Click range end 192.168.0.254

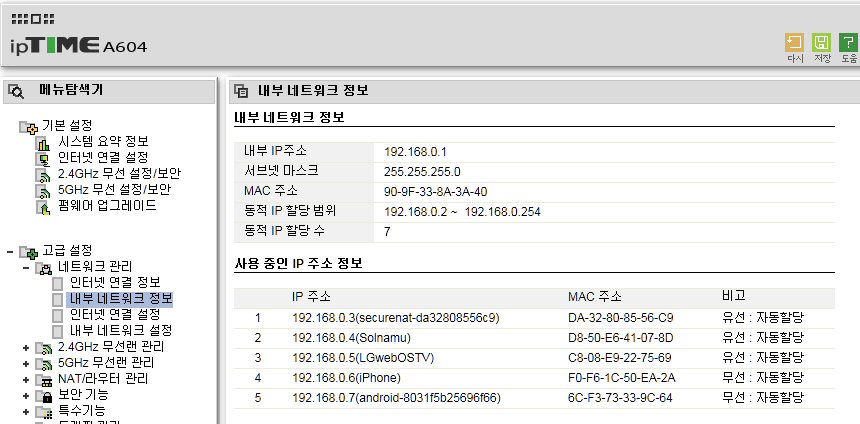click(502, 212)
